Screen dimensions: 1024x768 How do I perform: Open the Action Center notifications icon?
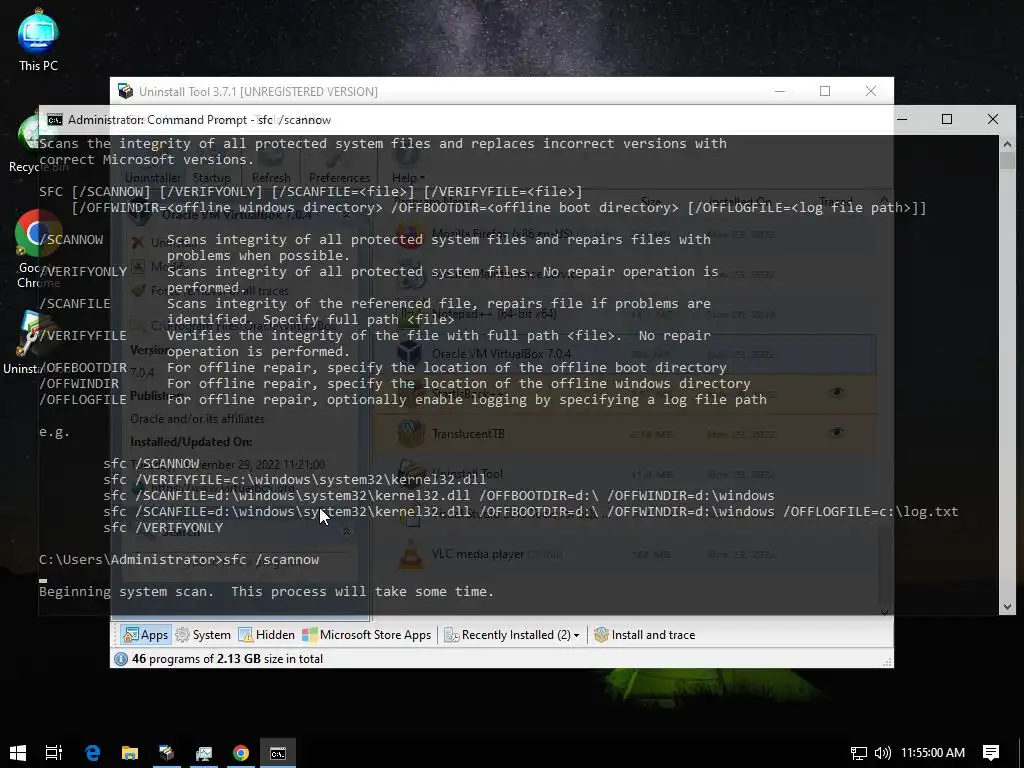tap(991, 753)
